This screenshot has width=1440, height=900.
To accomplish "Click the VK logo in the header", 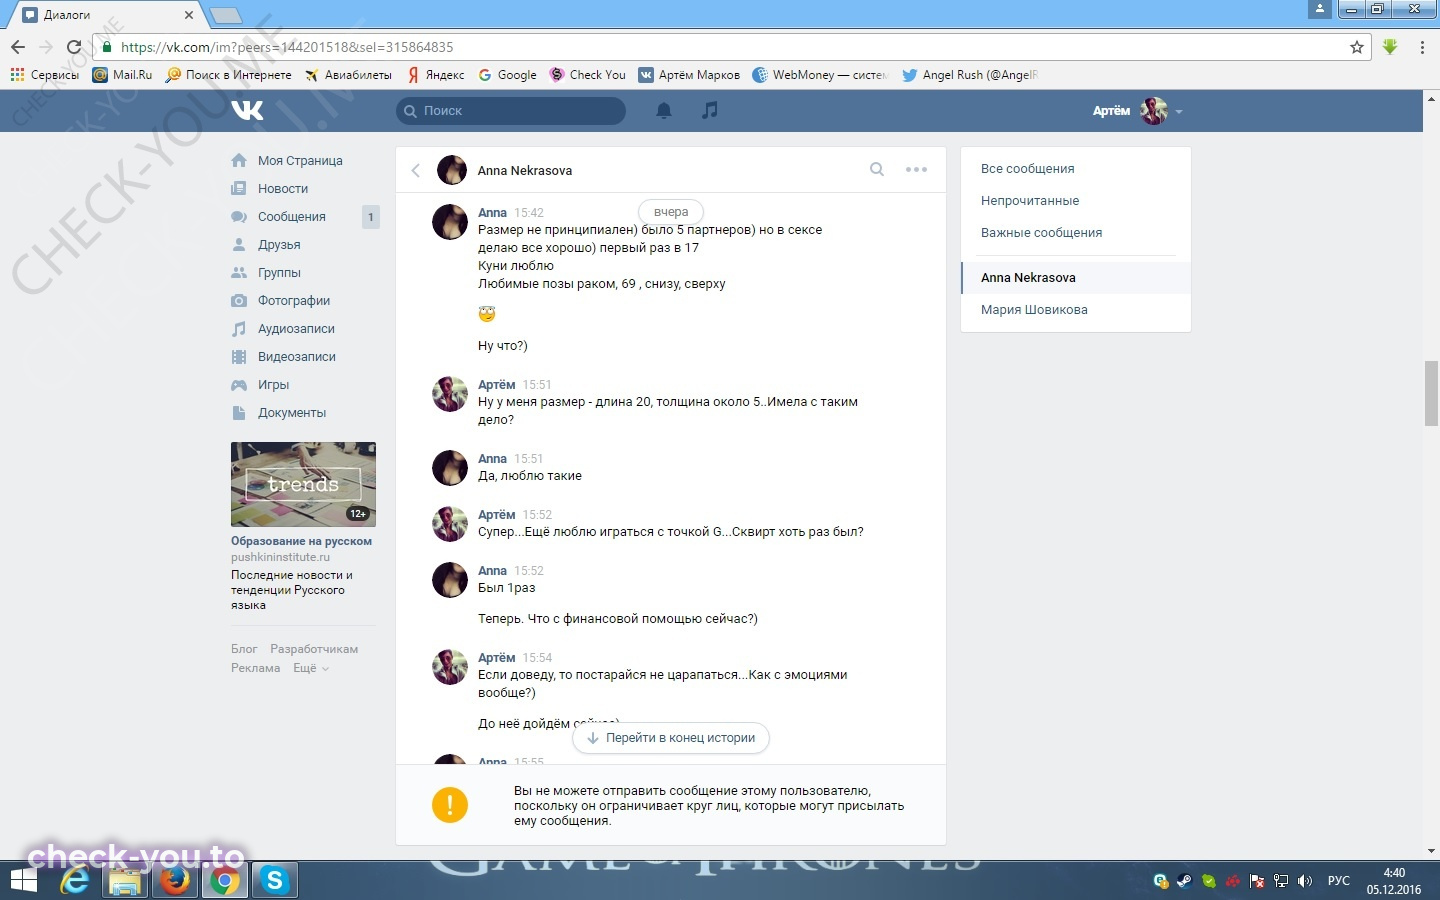I will pyautogui.click(x=247, y=110).
